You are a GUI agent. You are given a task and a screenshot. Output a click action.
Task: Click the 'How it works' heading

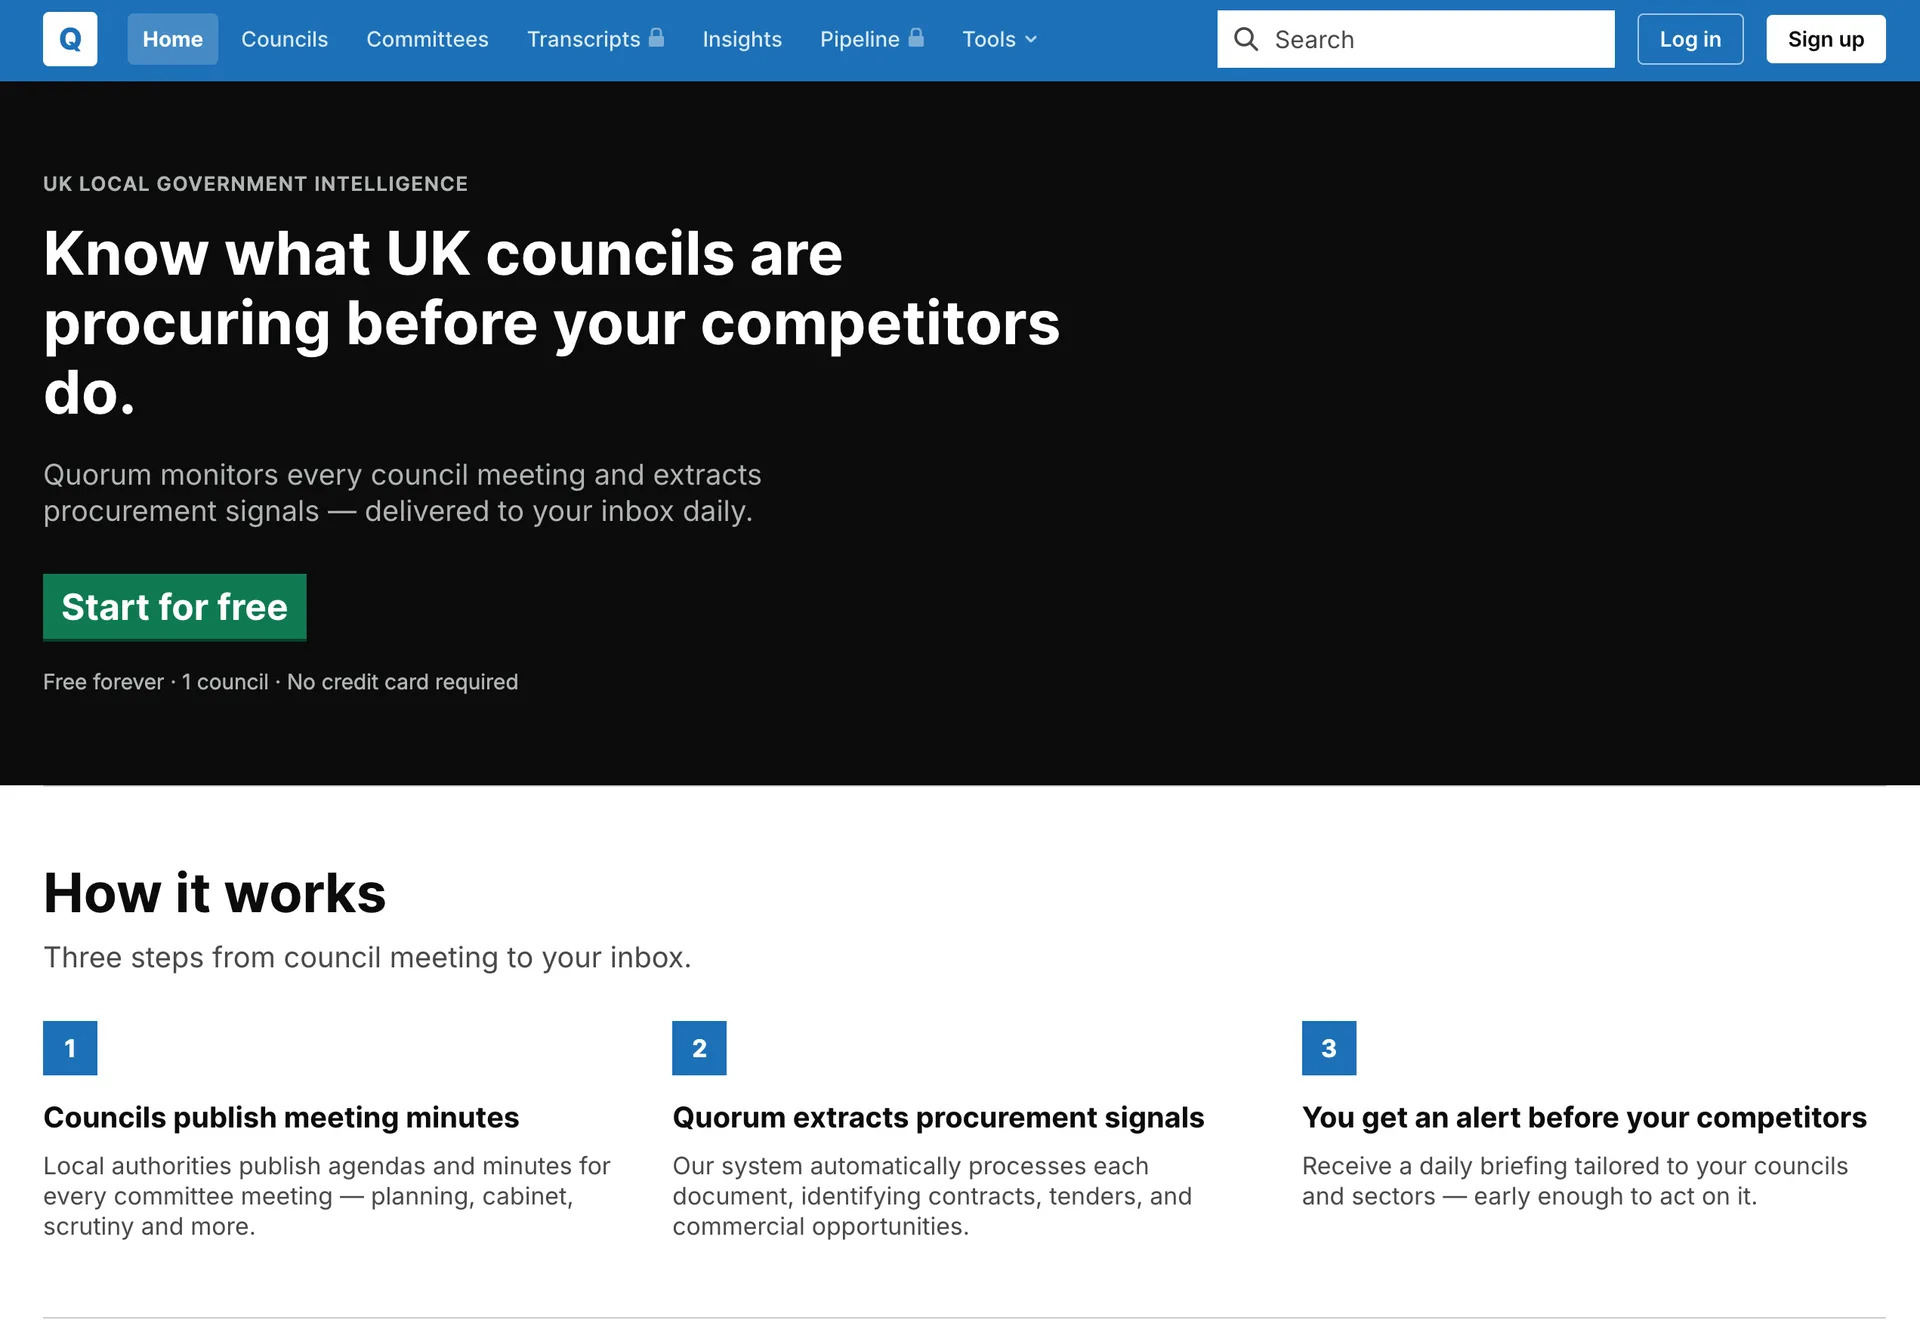(215, 893)
